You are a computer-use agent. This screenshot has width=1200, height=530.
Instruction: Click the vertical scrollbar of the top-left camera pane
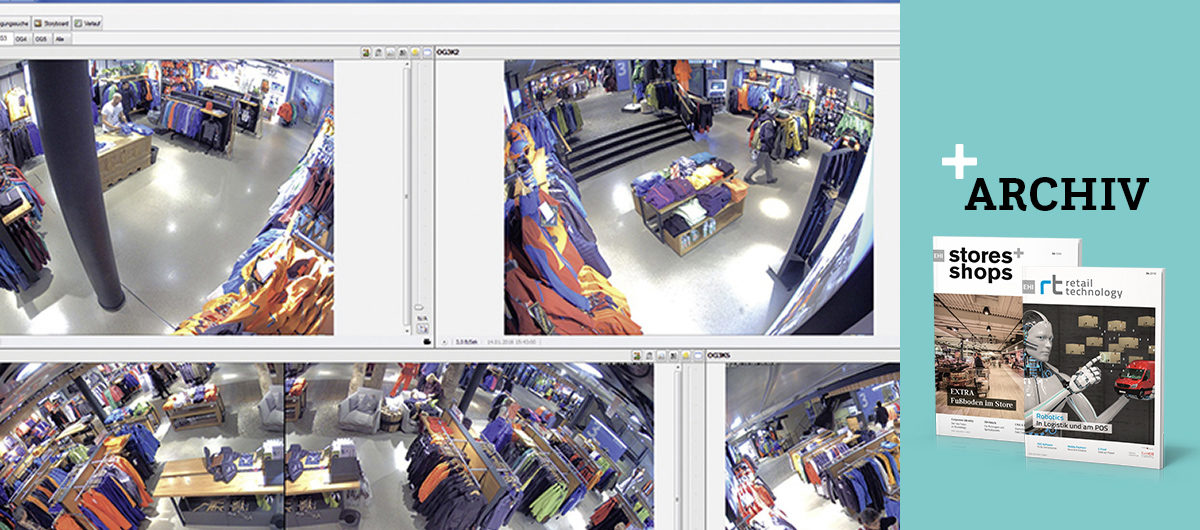click(407, 195)
